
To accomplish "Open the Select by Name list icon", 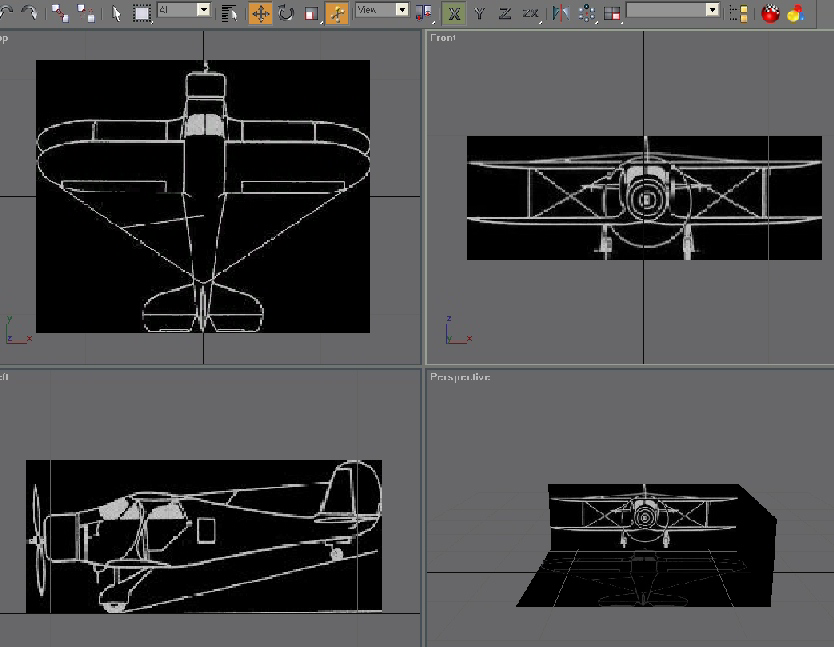I will point(229,13).
